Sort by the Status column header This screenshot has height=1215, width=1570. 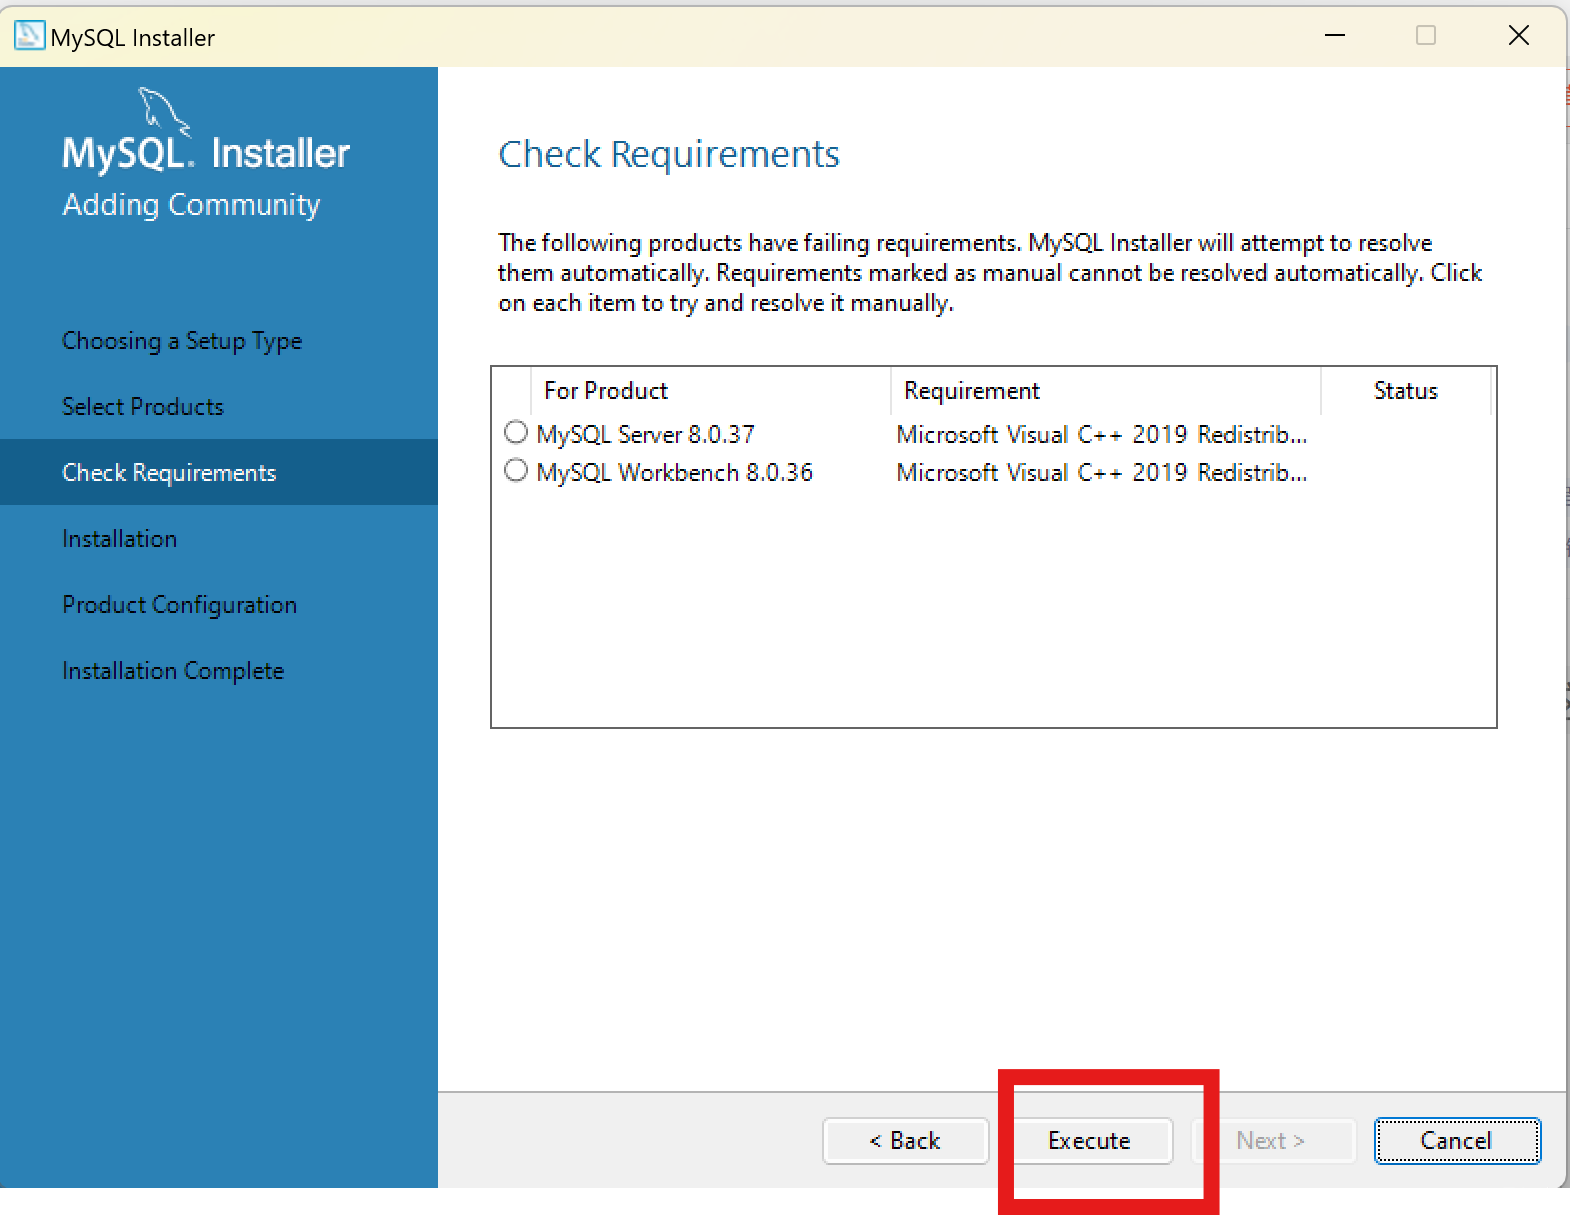point(1406,391)
